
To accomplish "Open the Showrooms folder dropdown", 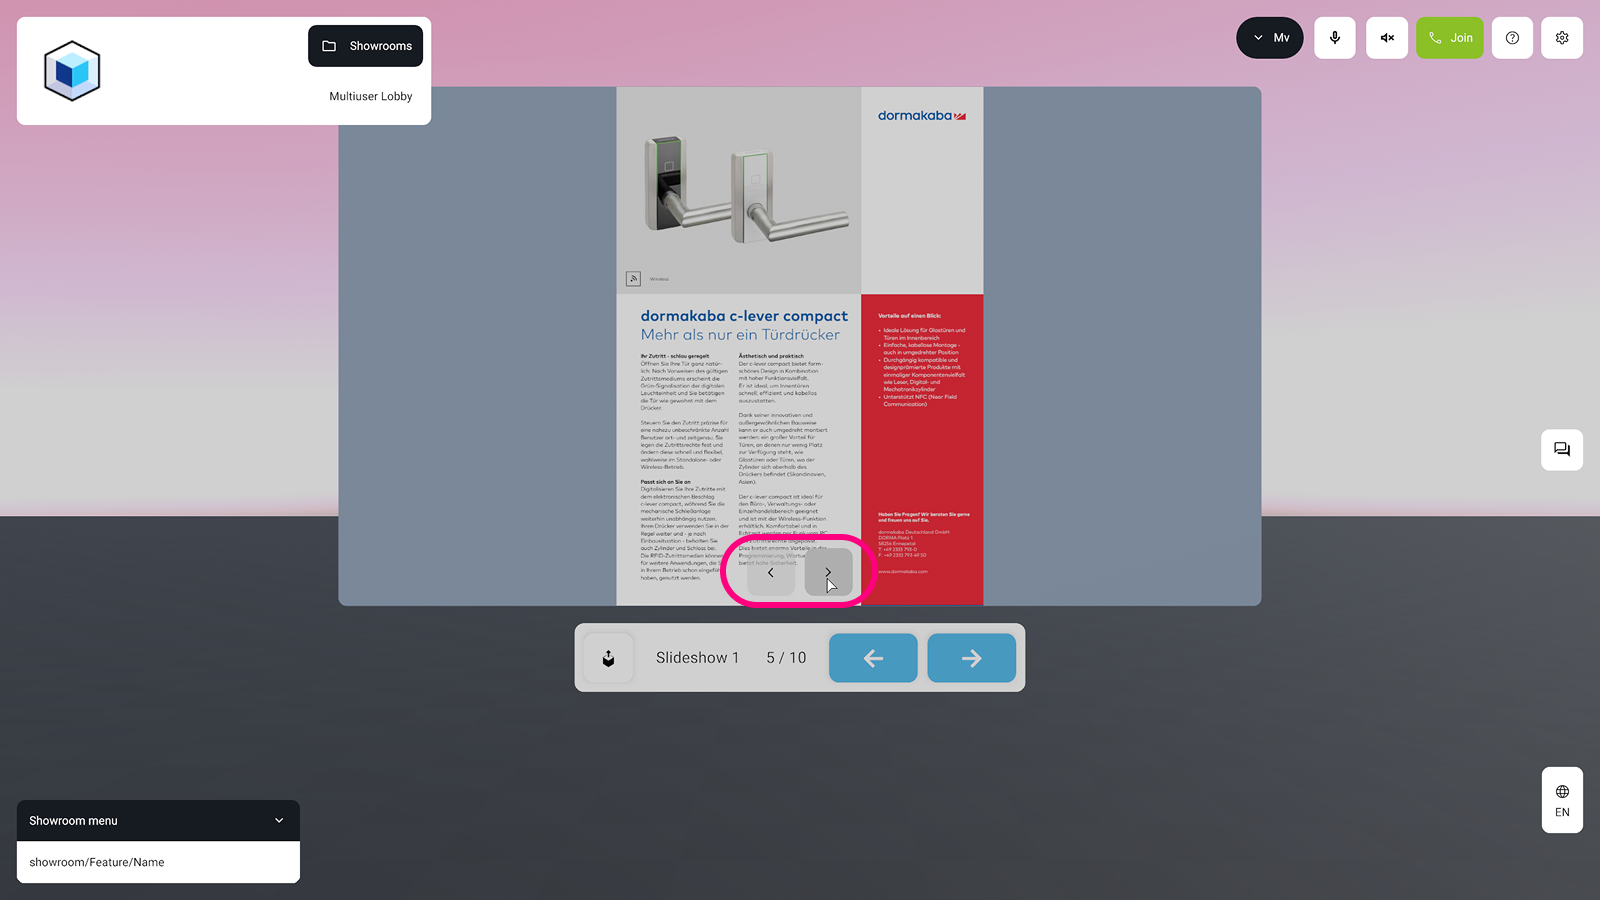I will [365, 45].
